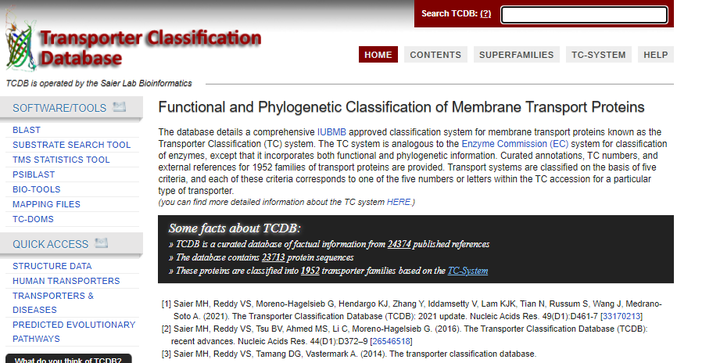Follow the Enzyme Commission (EC) link

515,144
